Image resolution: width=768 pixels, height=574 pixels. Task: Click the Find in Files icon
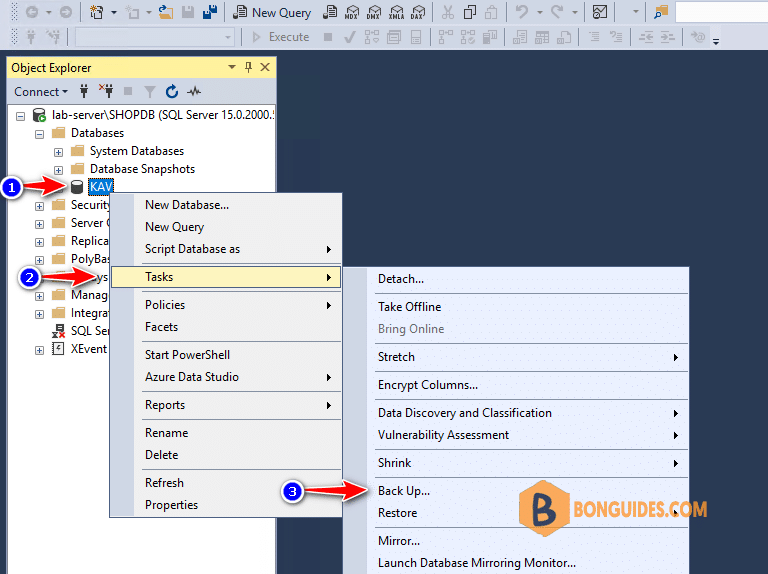click(661, 12)
